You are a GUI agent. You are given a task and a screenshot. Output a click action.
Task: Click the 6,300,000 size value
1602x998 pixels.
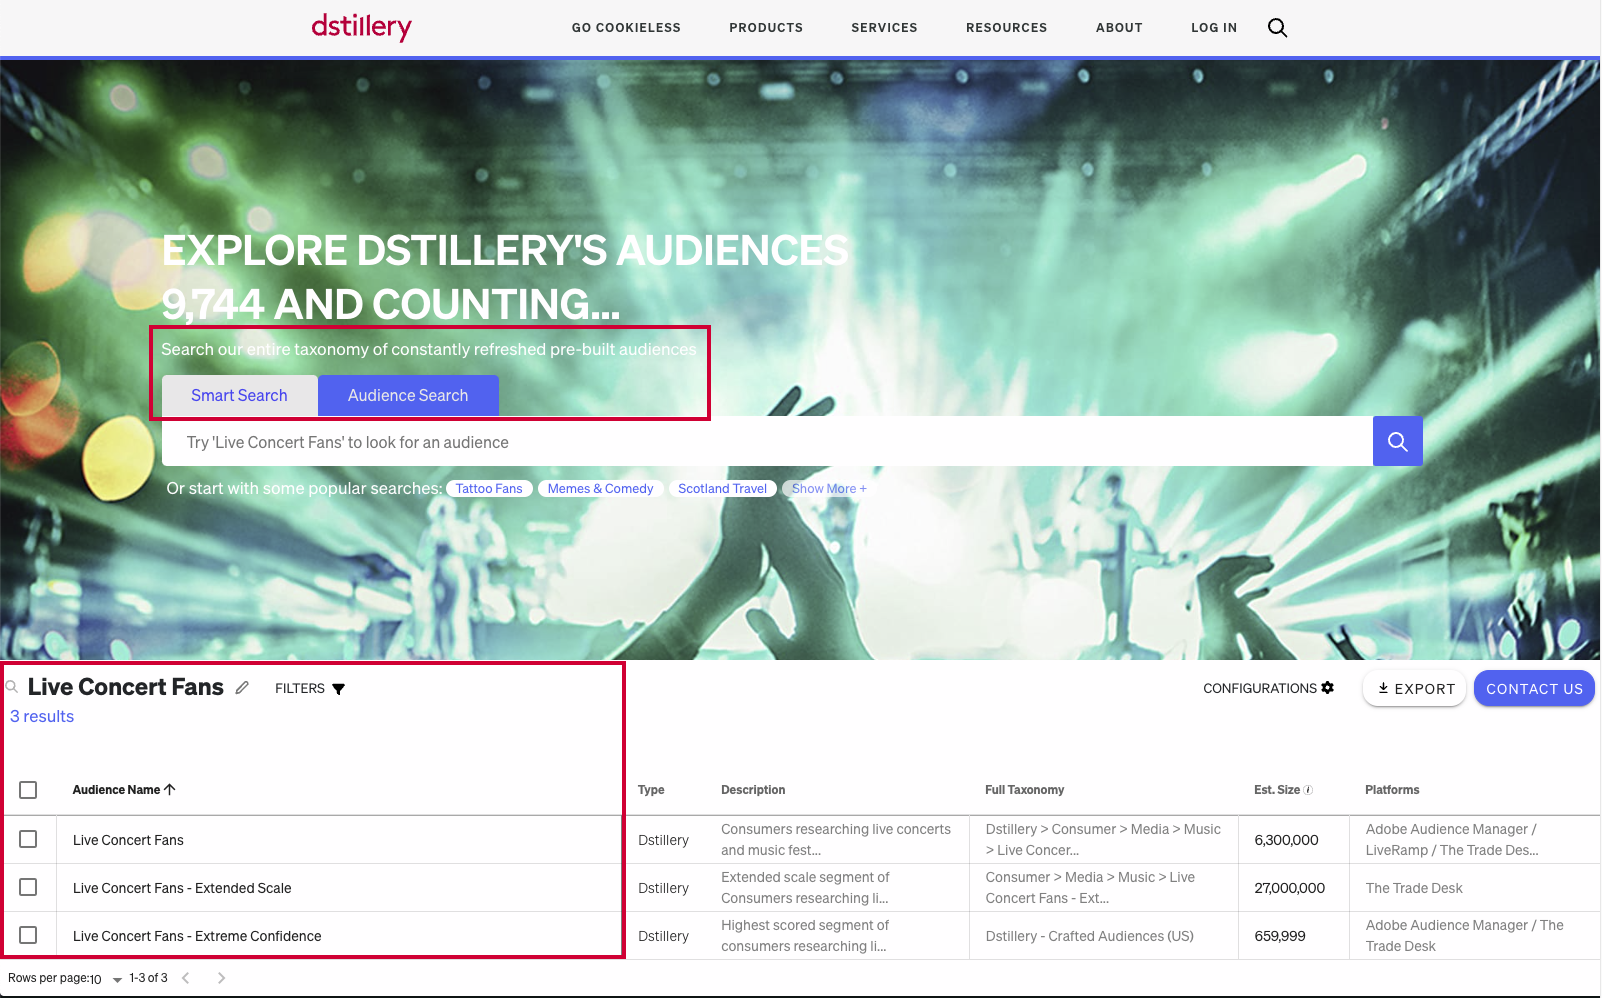1286,840
